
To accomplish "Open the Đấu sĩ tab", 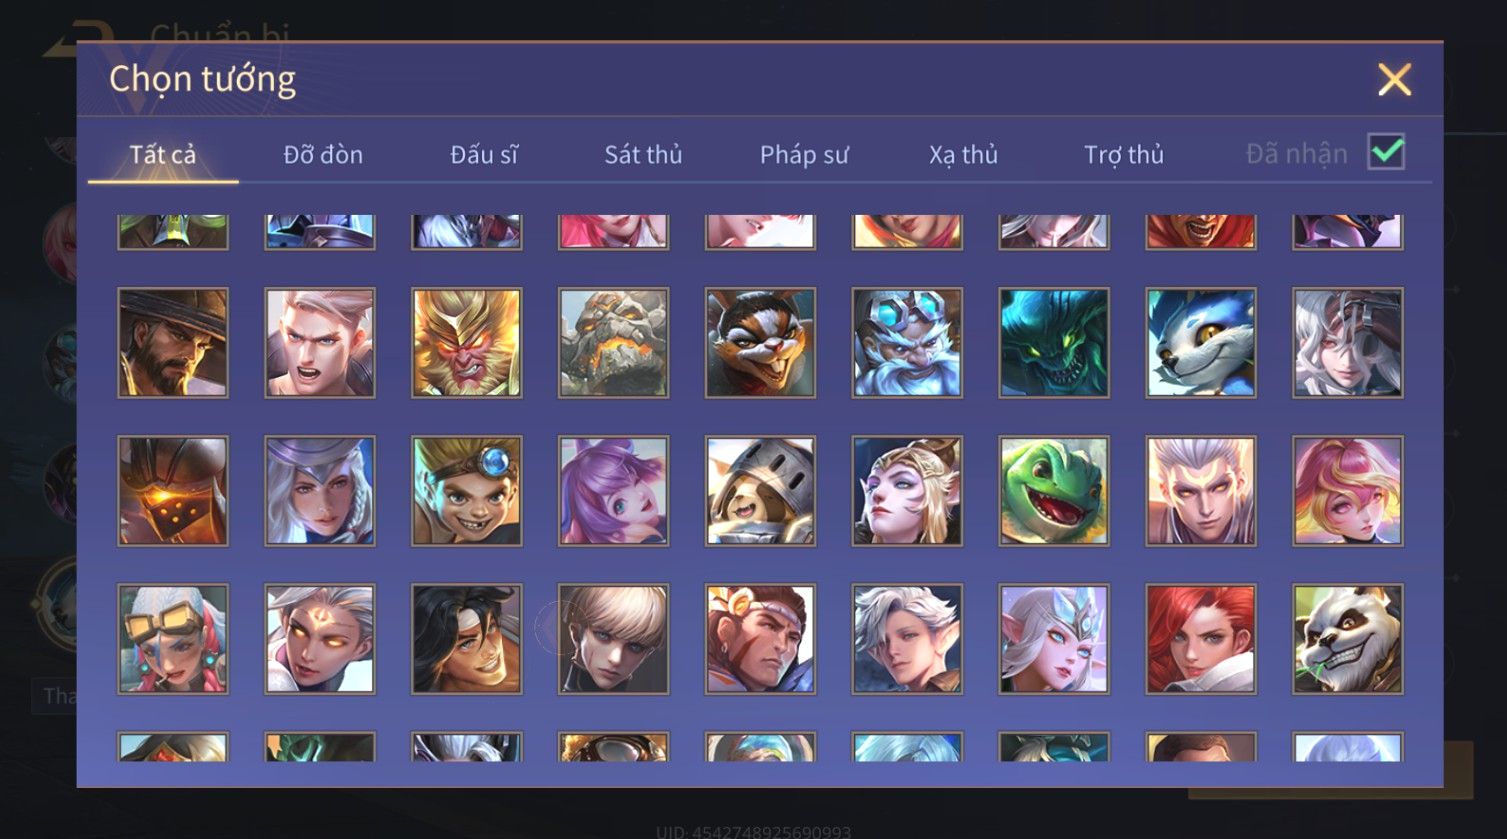I will tap(484, 155).
